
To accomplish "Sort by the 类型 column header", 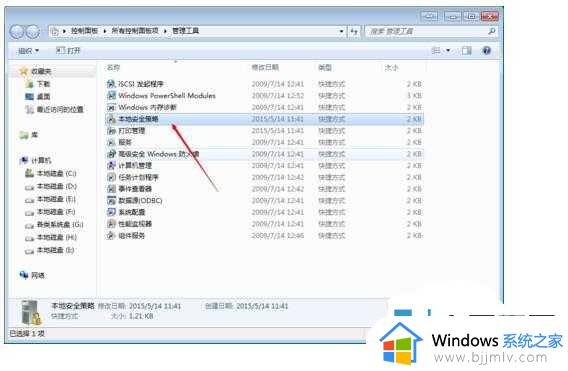I will point(325,67).
